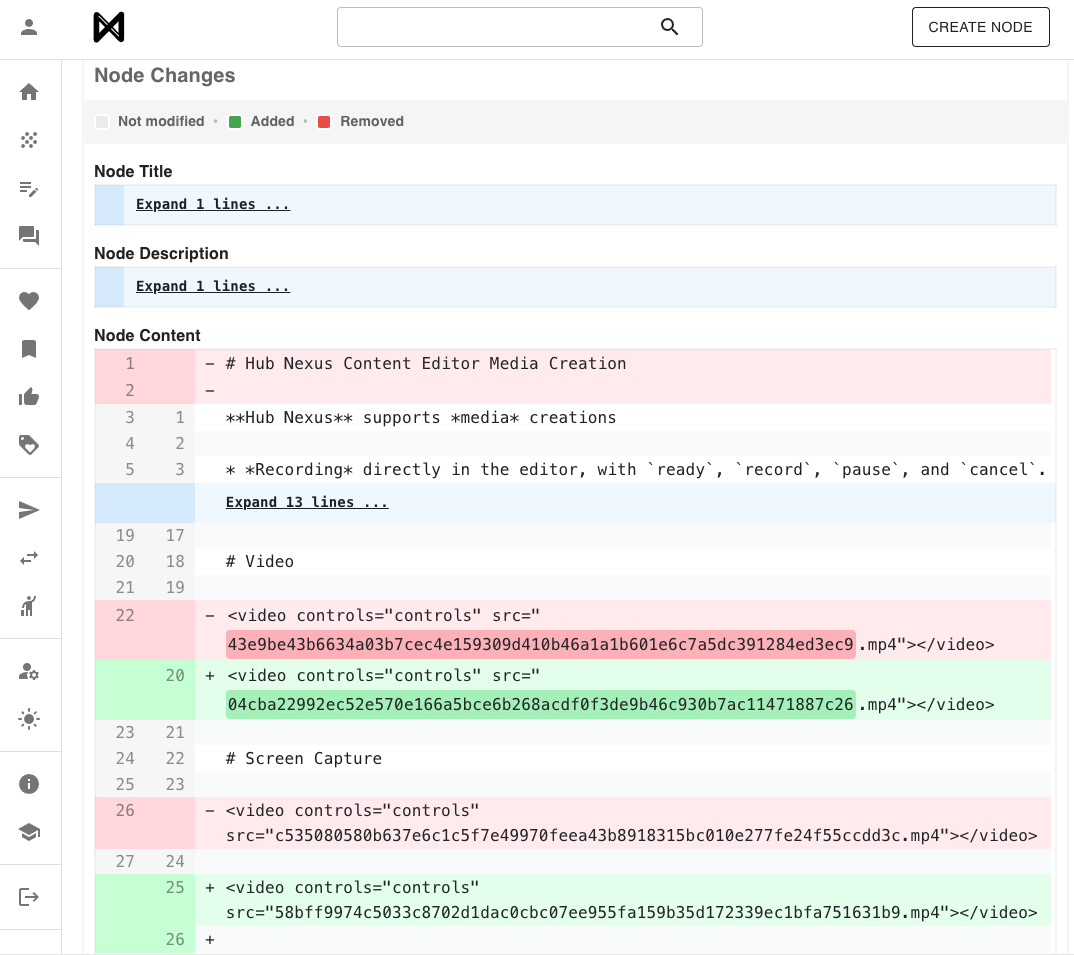The height and width of the screenshot is (955, 1074).
Task: Open the user settings gear icon
Action: click(29, 671)
